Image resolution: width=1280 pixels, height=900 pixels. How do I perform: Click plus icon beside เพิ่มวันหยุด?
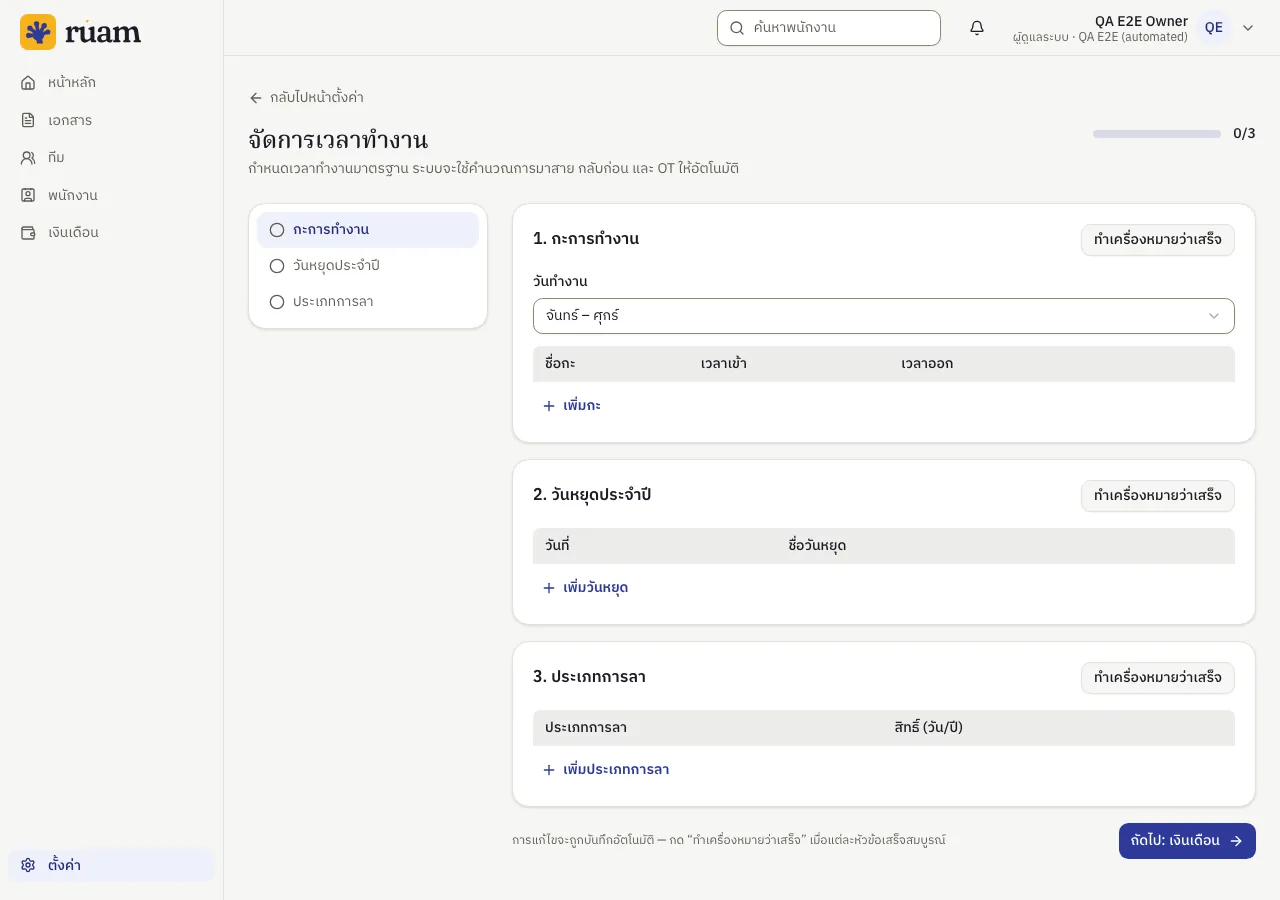click(x=548, y=588)
